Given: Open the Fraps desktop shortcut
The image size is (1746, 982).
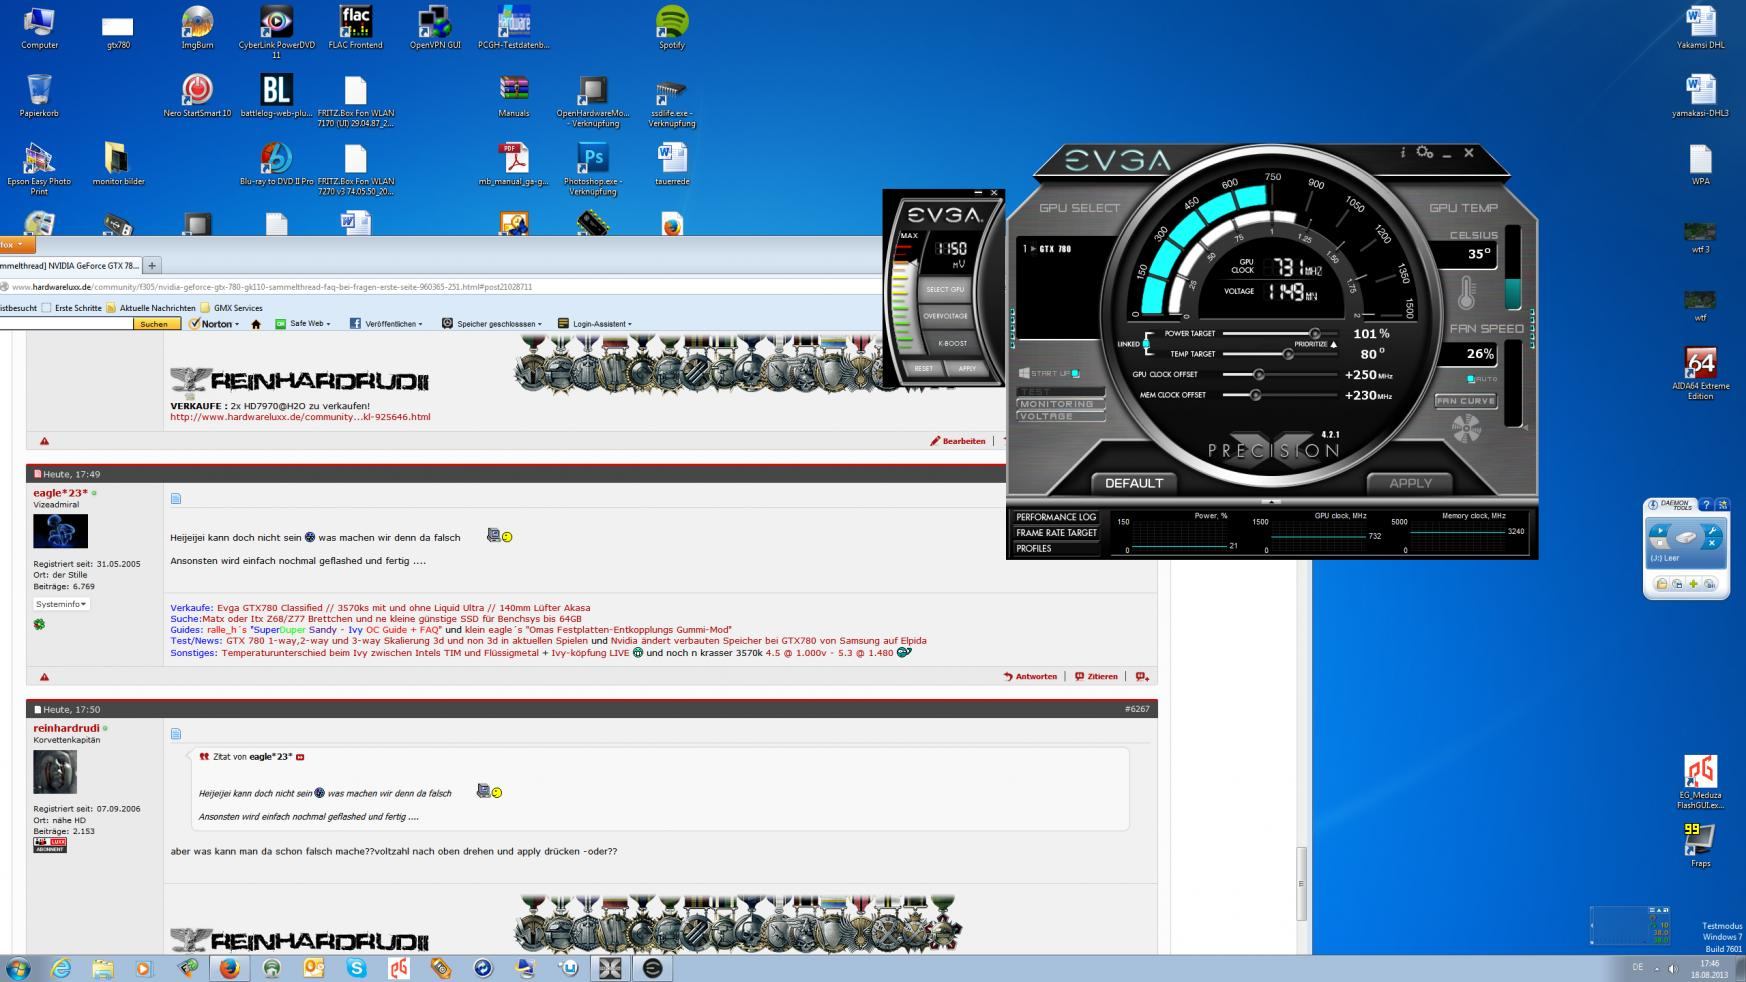Looking at the screenshot, I should (x=1700, y=845).
